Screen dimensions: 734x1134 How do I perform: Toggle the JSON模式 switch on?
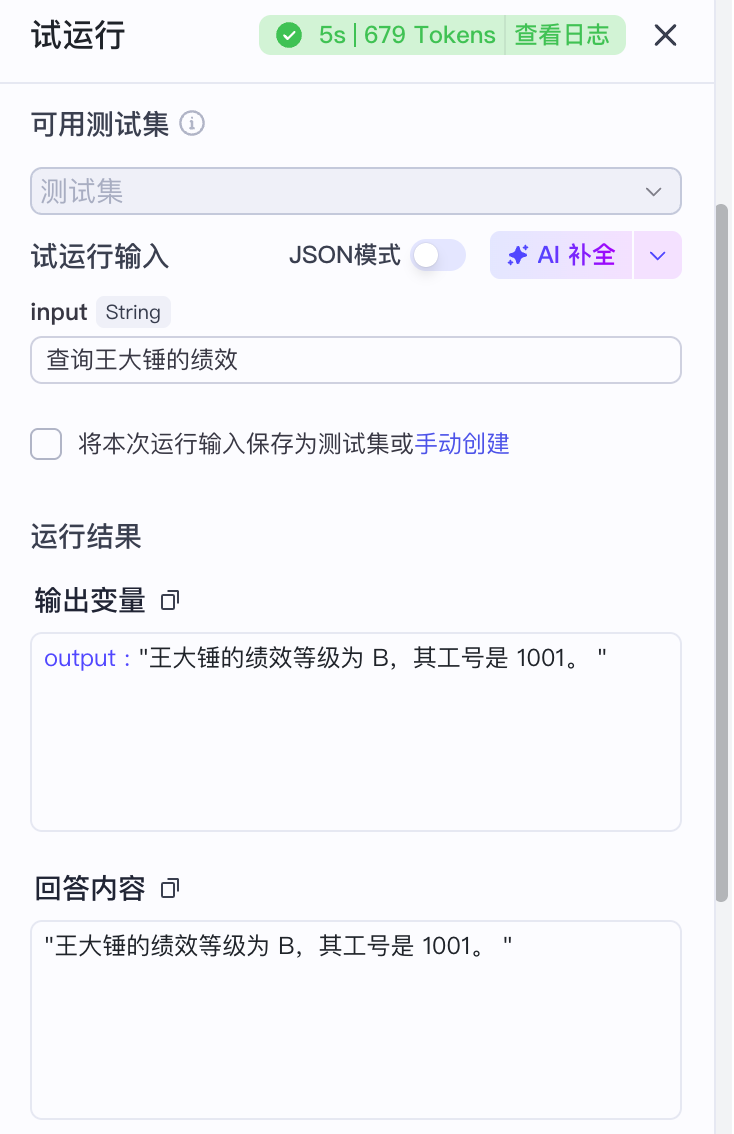(x=439, y=256)
